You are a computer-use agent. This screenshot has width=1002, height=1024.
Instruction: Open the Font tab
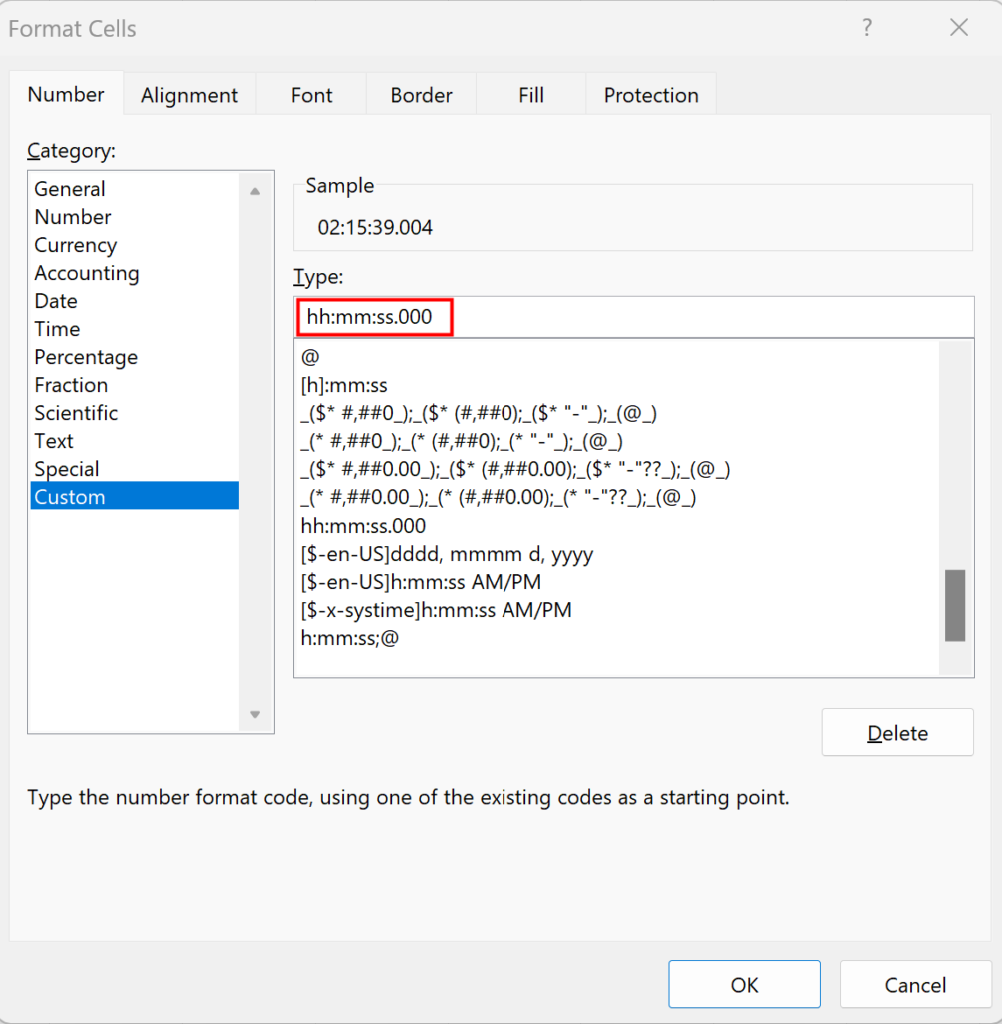311,95
